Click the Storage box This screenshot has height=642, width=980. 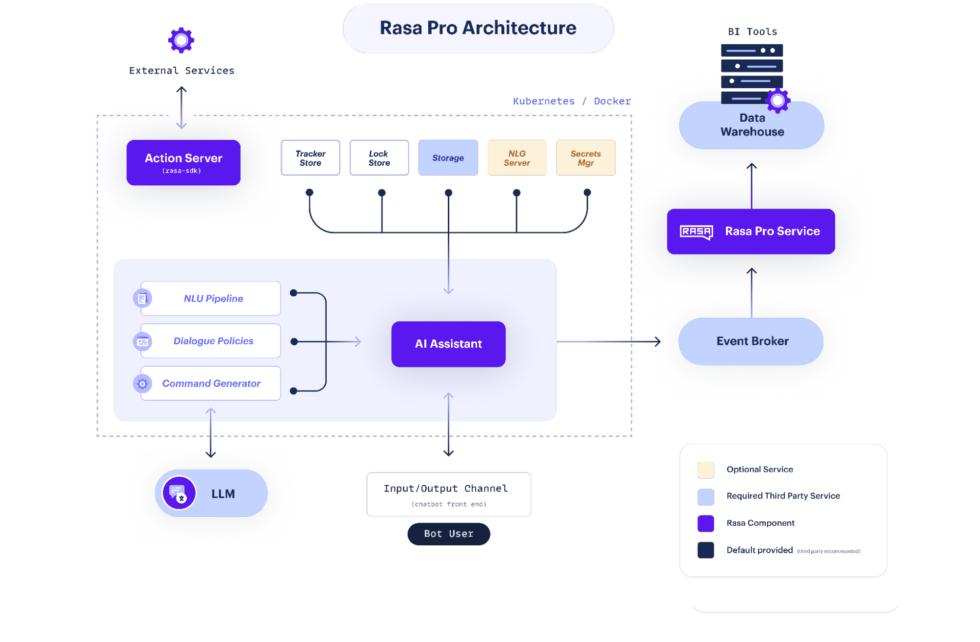pyautogui.click(x=448, y=158)
